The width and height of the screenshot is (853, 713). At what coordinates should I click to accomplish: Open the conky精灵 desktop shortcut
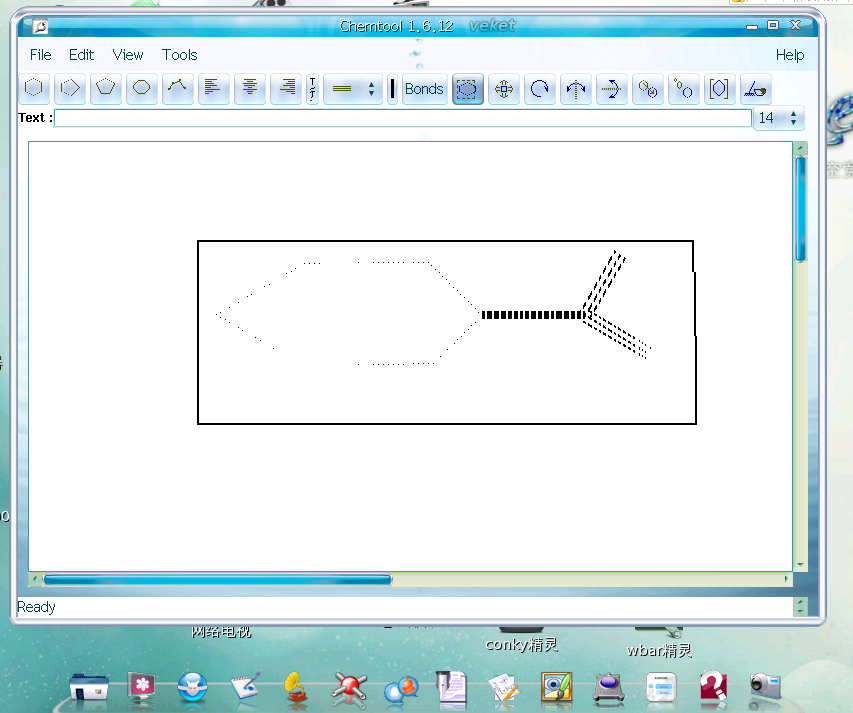[521, 644]
